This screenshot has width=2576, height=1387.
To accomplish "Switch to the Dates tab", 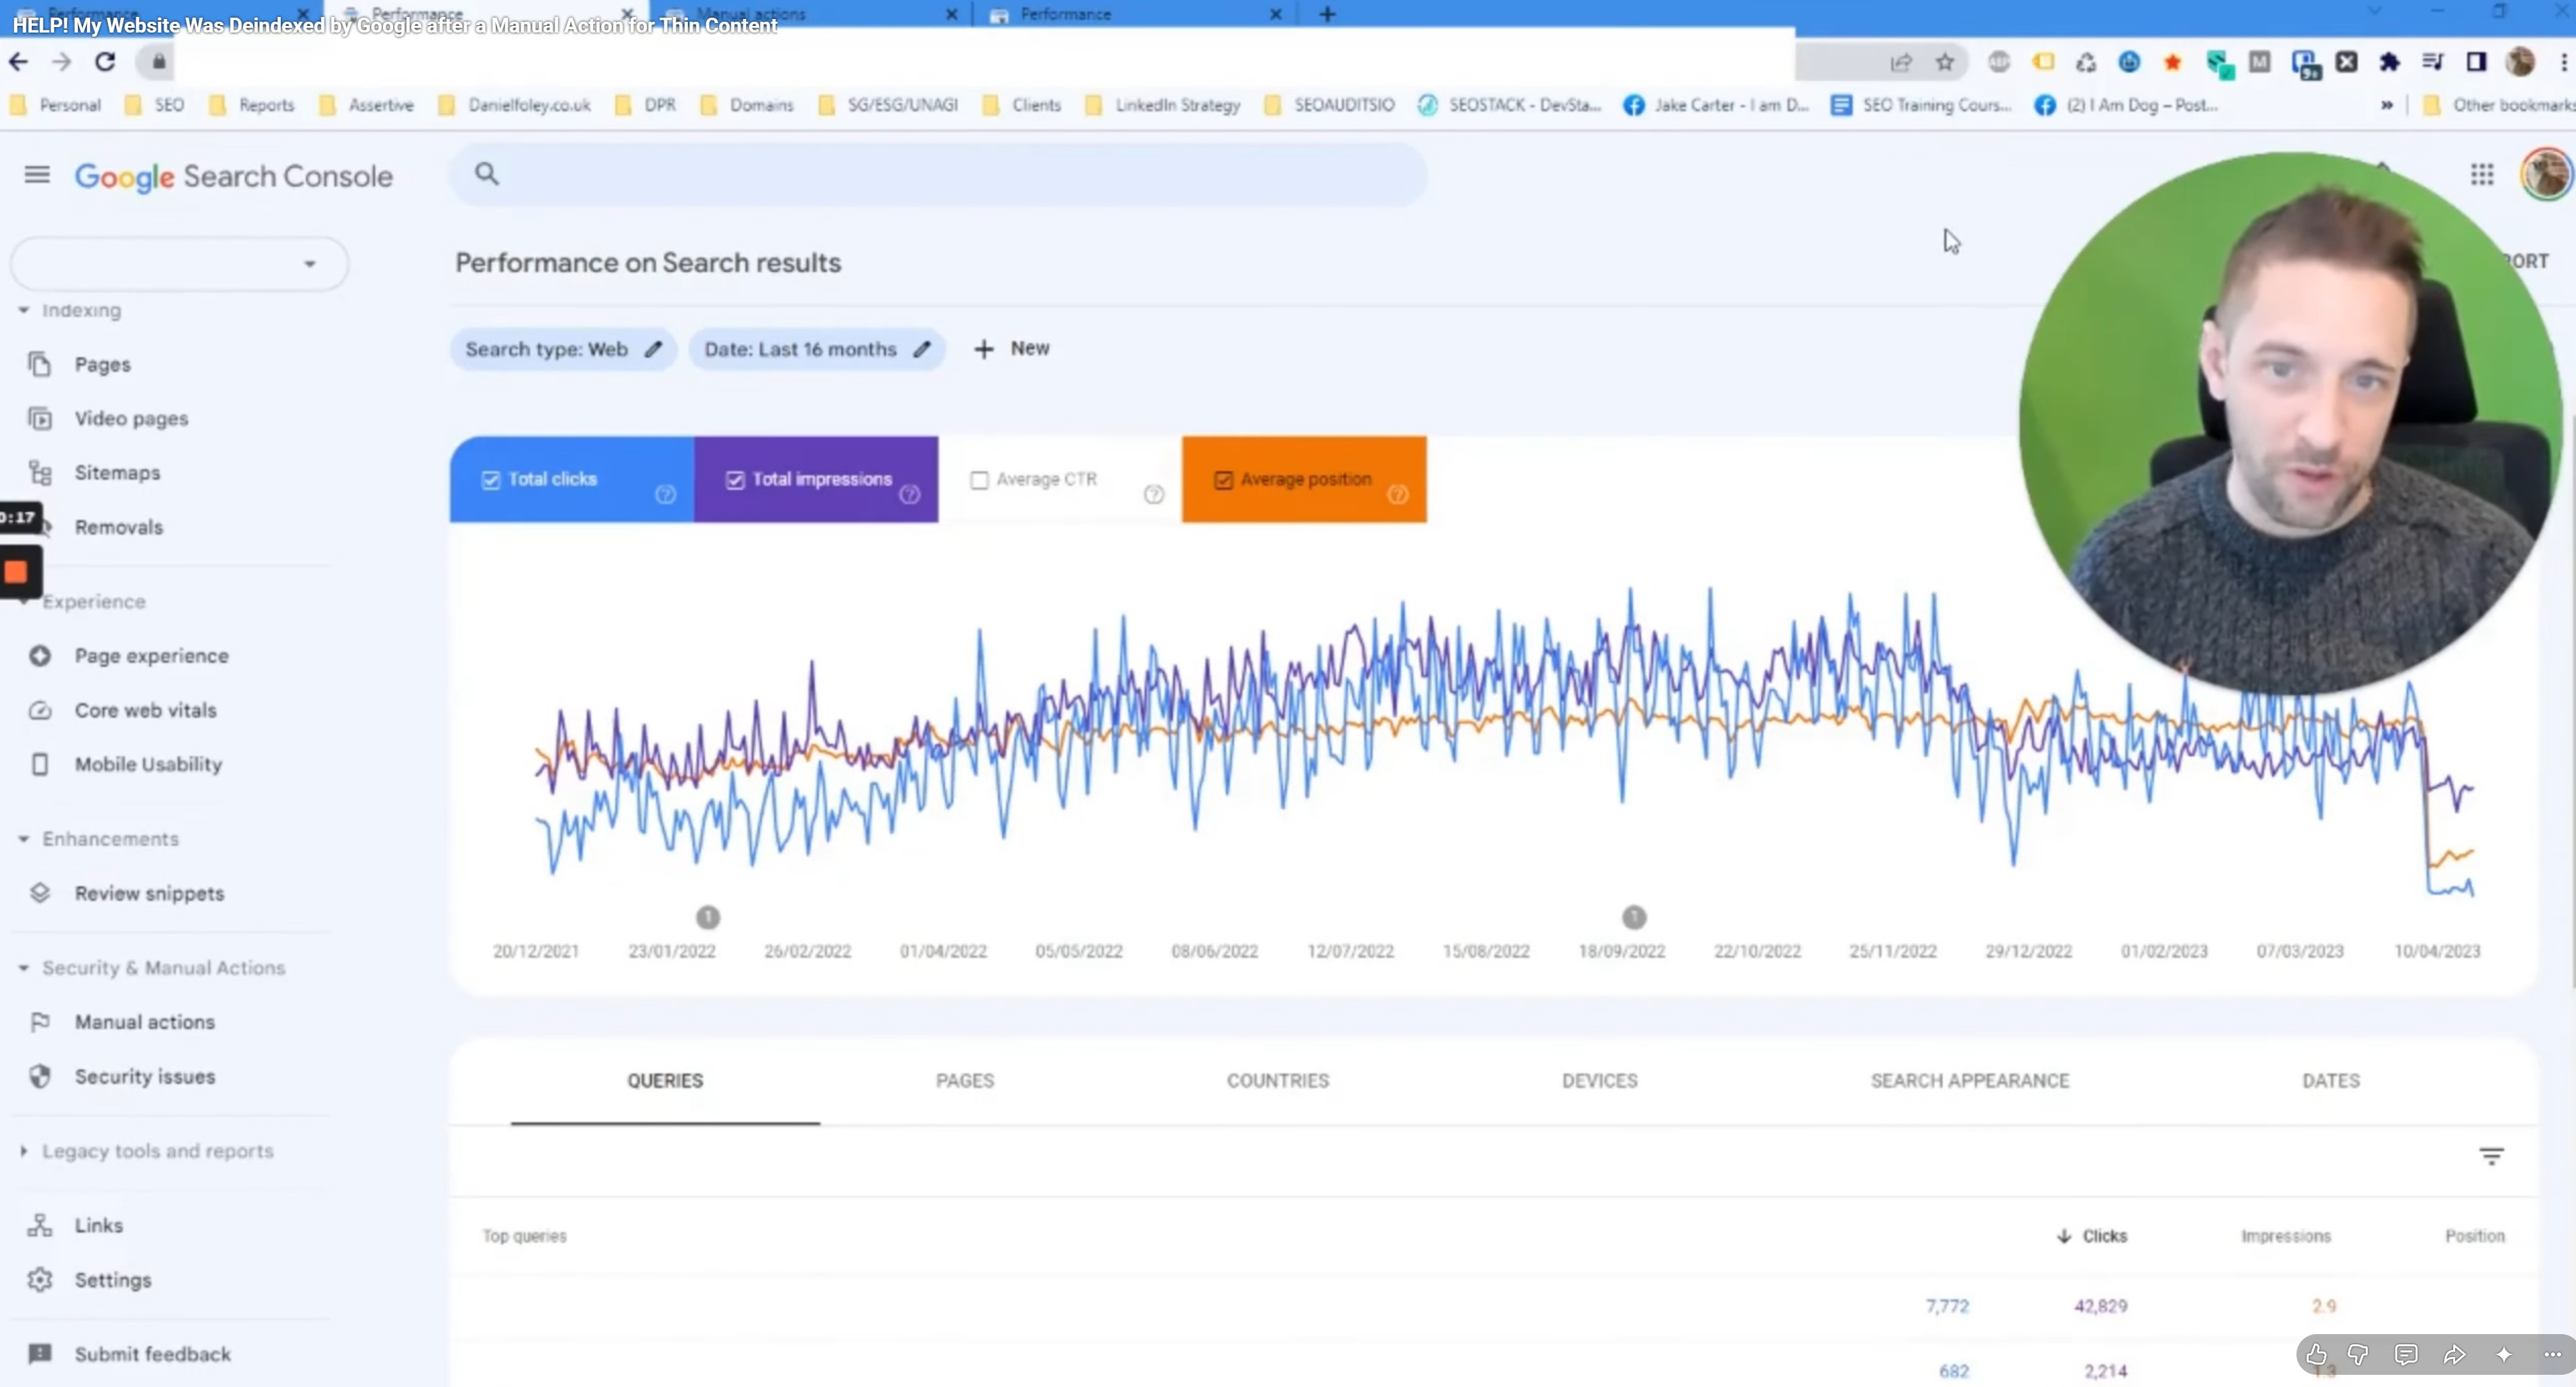I will point(2331,1081).
